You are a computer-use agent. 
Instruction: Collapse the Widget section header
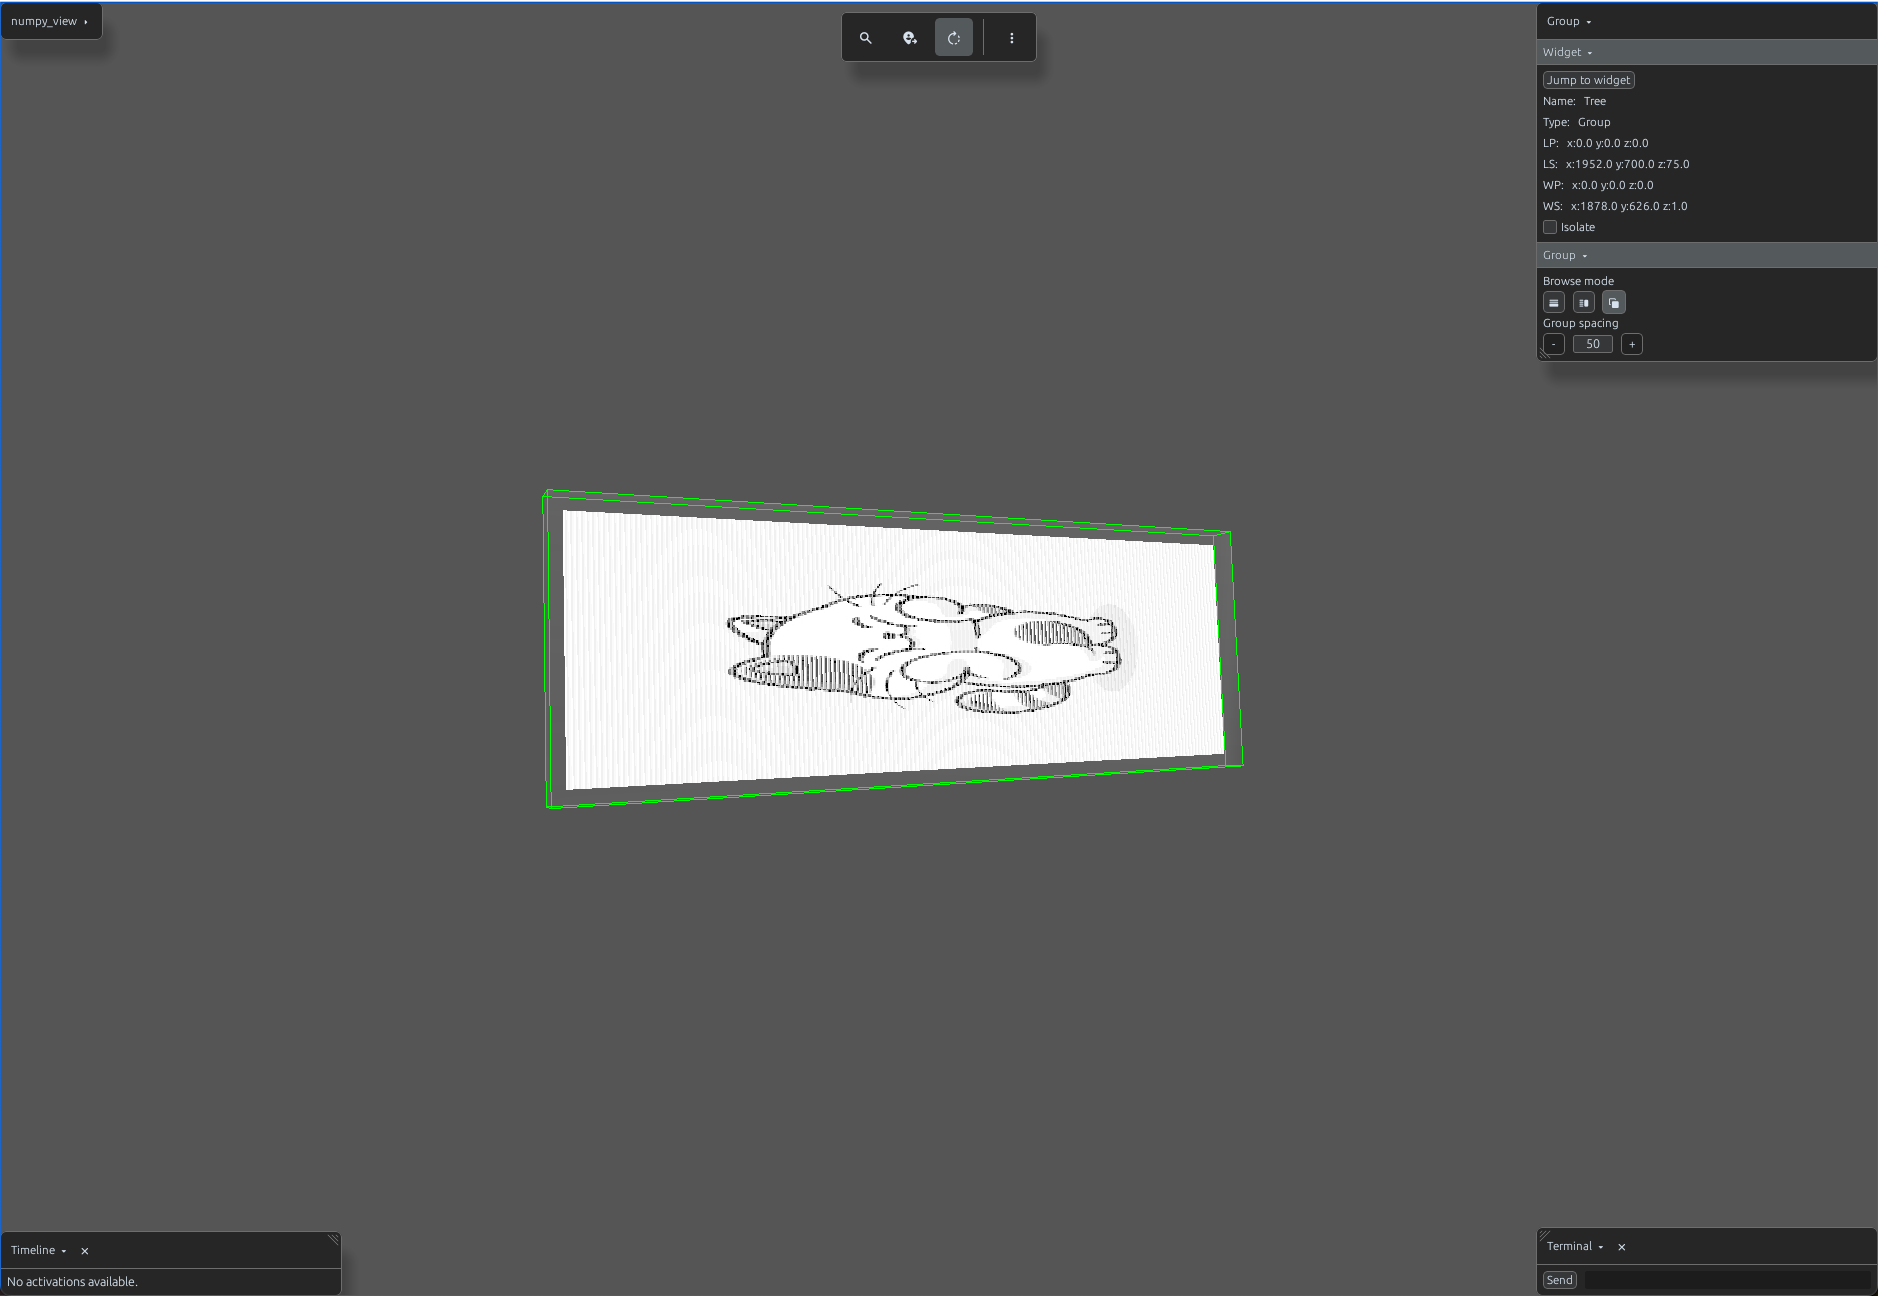[1706, 52]
